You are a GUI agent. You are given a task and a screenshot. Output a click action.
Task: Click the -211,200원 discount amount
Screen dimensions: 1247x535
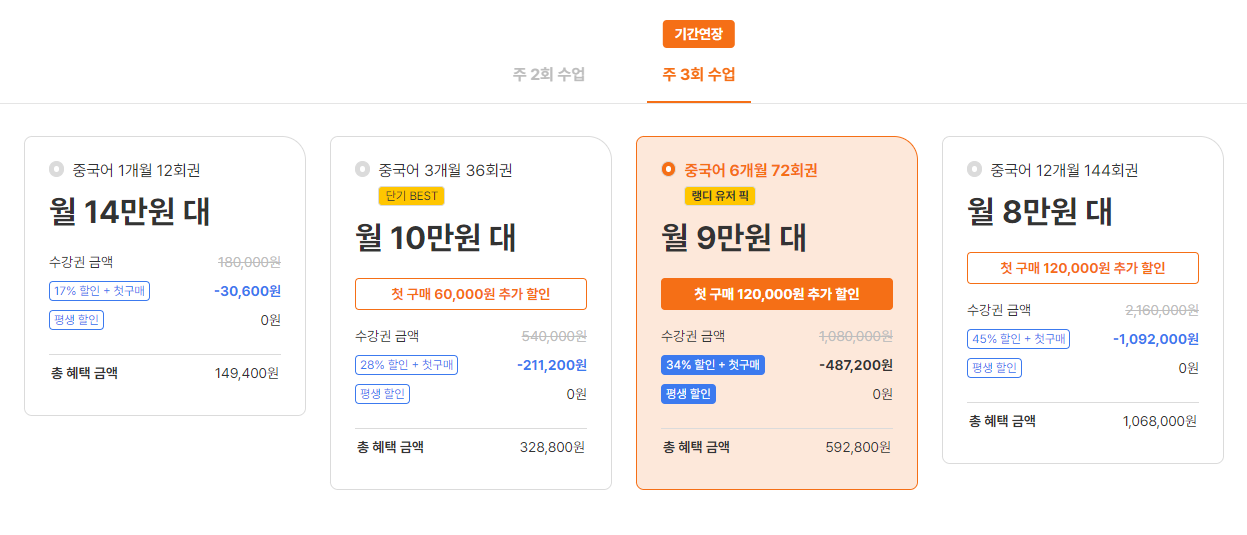[x=551, y=365]
